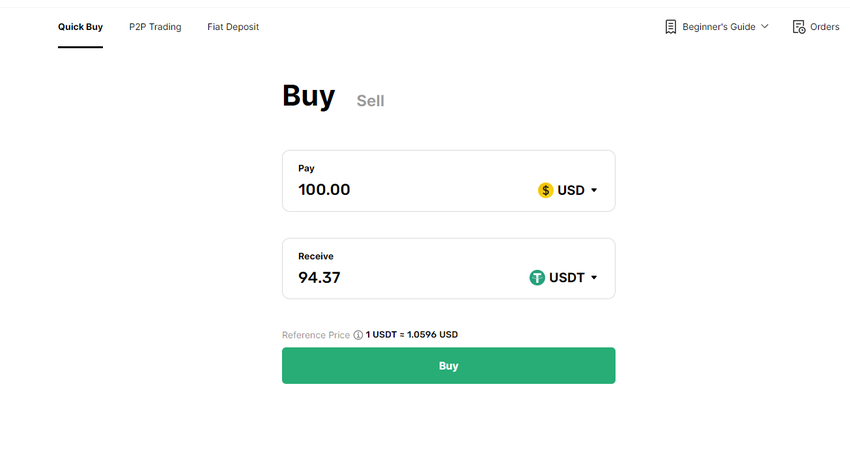Click the Orders list icon

(799, 27)
